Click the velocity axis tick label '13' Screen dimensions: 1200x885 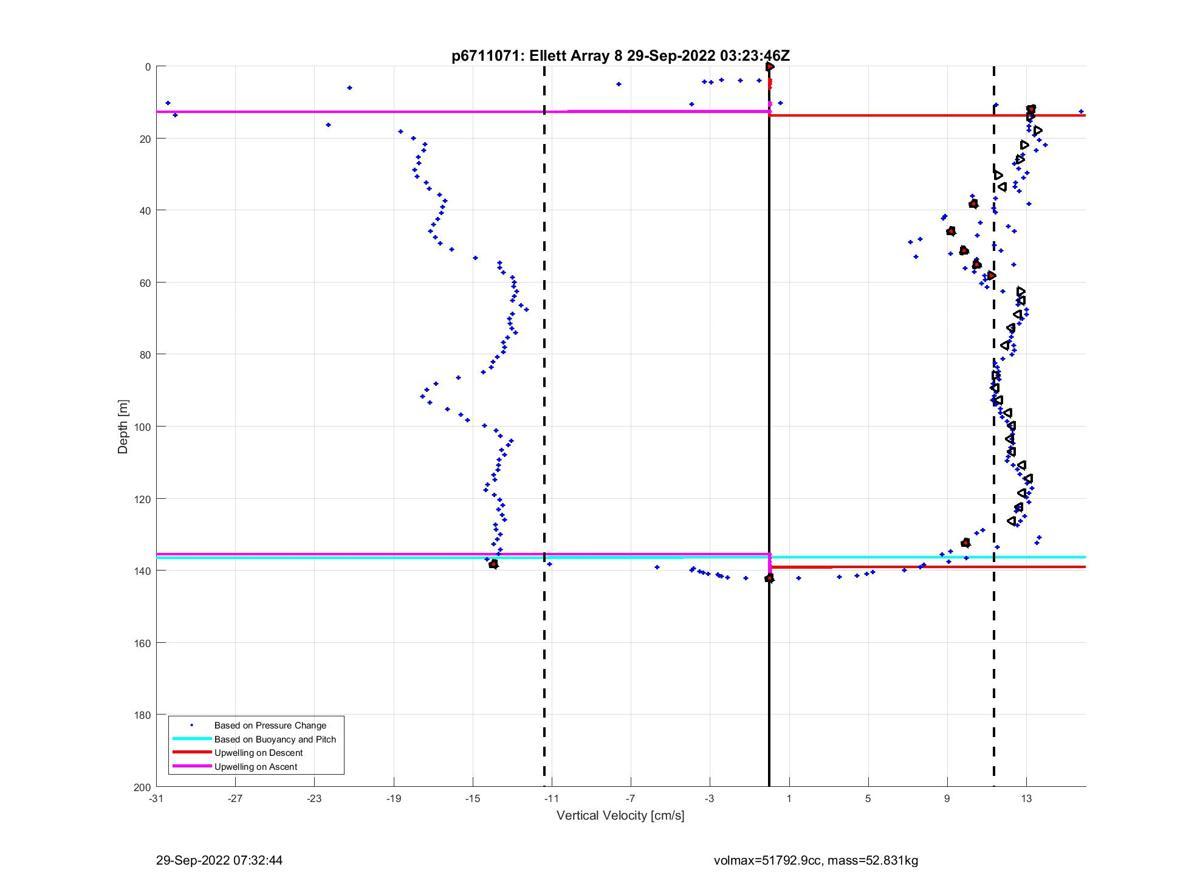(x=1026, y=798)
